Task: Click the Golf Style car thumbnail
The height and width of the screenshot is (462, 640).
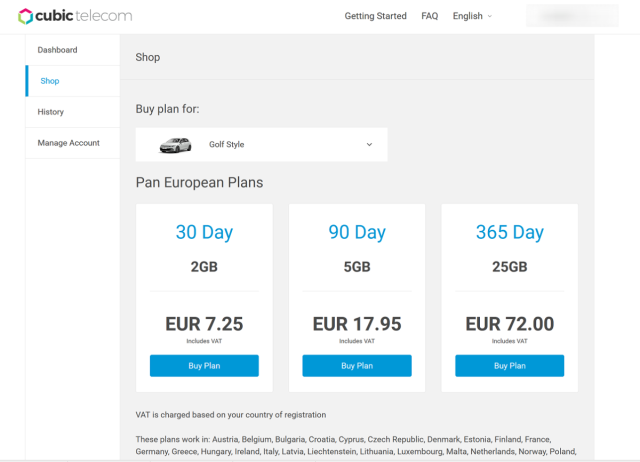Action: (175, 145)
